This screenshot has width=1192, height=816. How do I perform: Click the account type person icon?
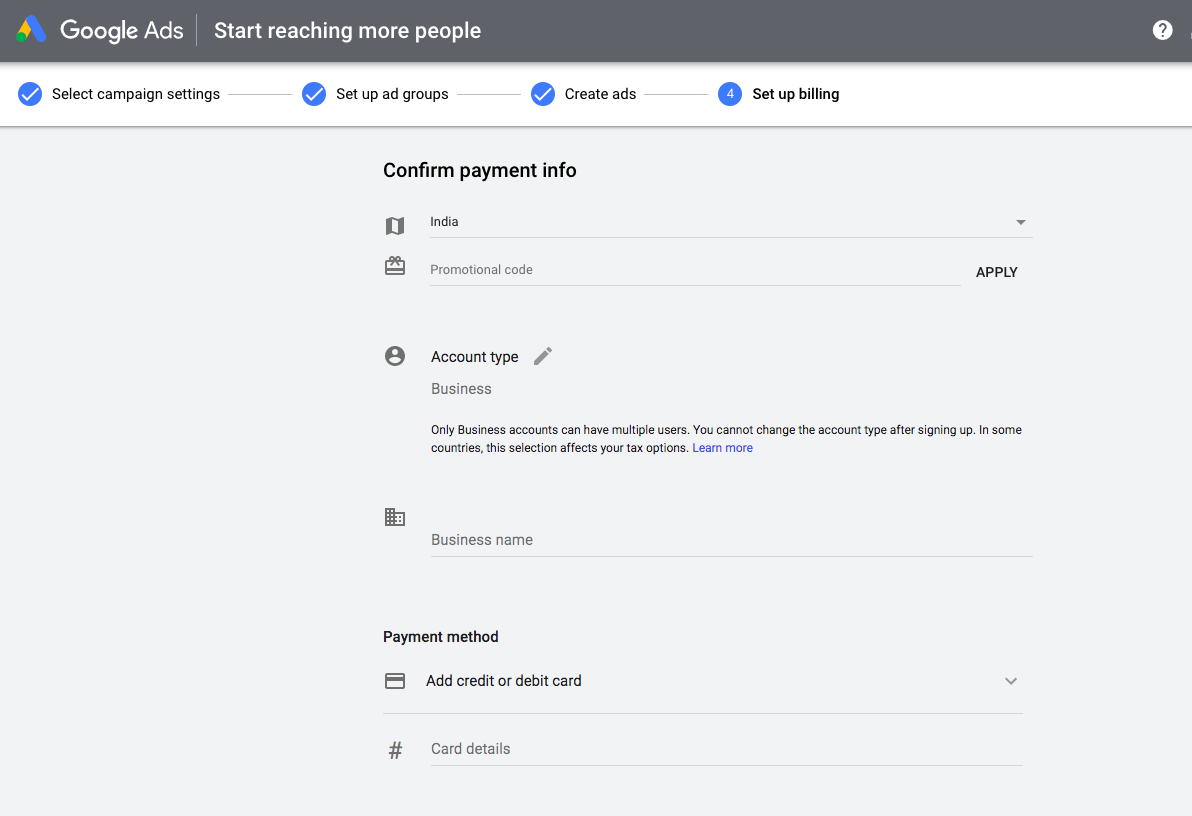(x=395, y=356)
